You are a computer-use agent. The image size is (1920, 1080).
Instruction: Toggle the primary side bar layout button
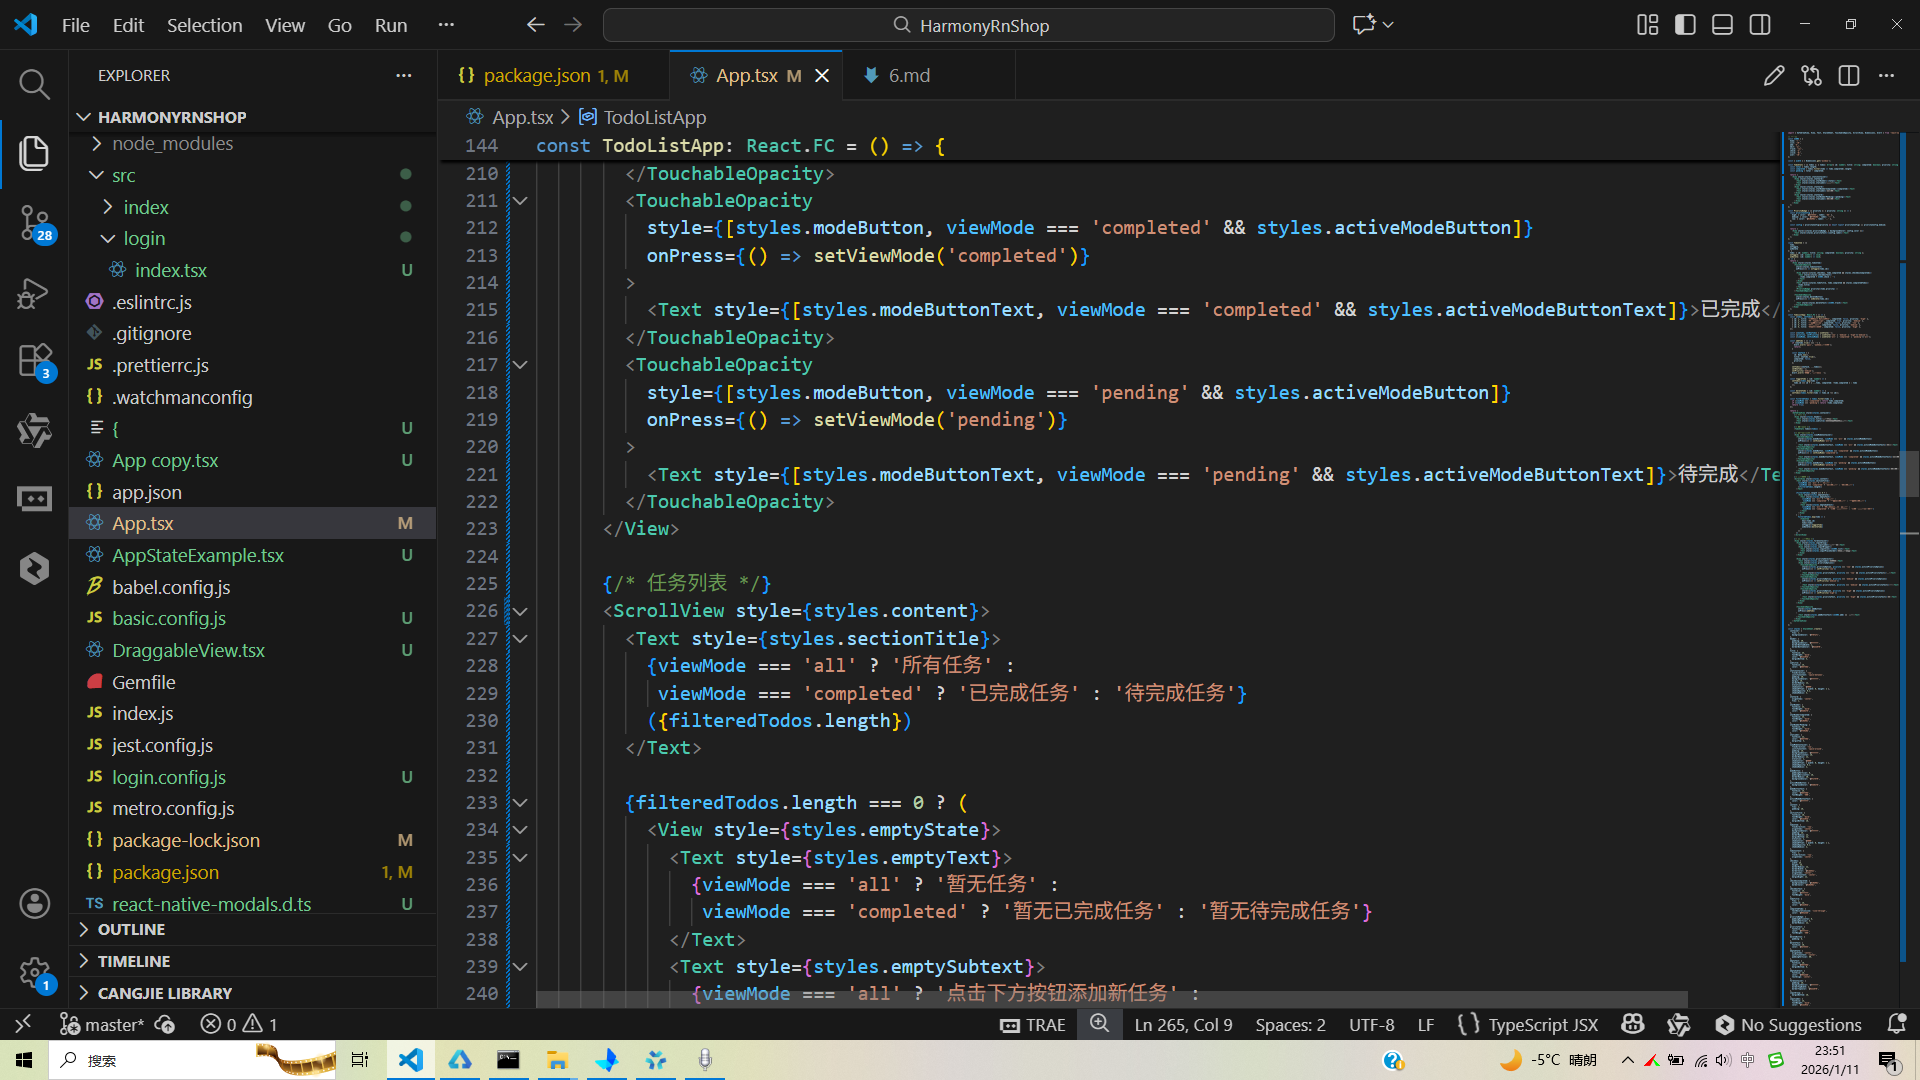(x=1685, y=25)
